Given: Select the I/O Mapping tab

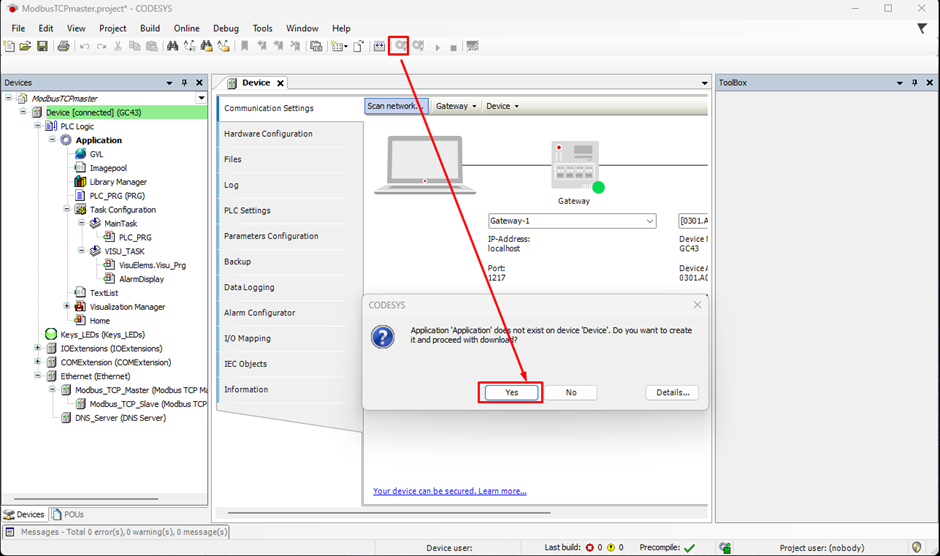Looking at the screenshot, I should (x=247, y=338).
